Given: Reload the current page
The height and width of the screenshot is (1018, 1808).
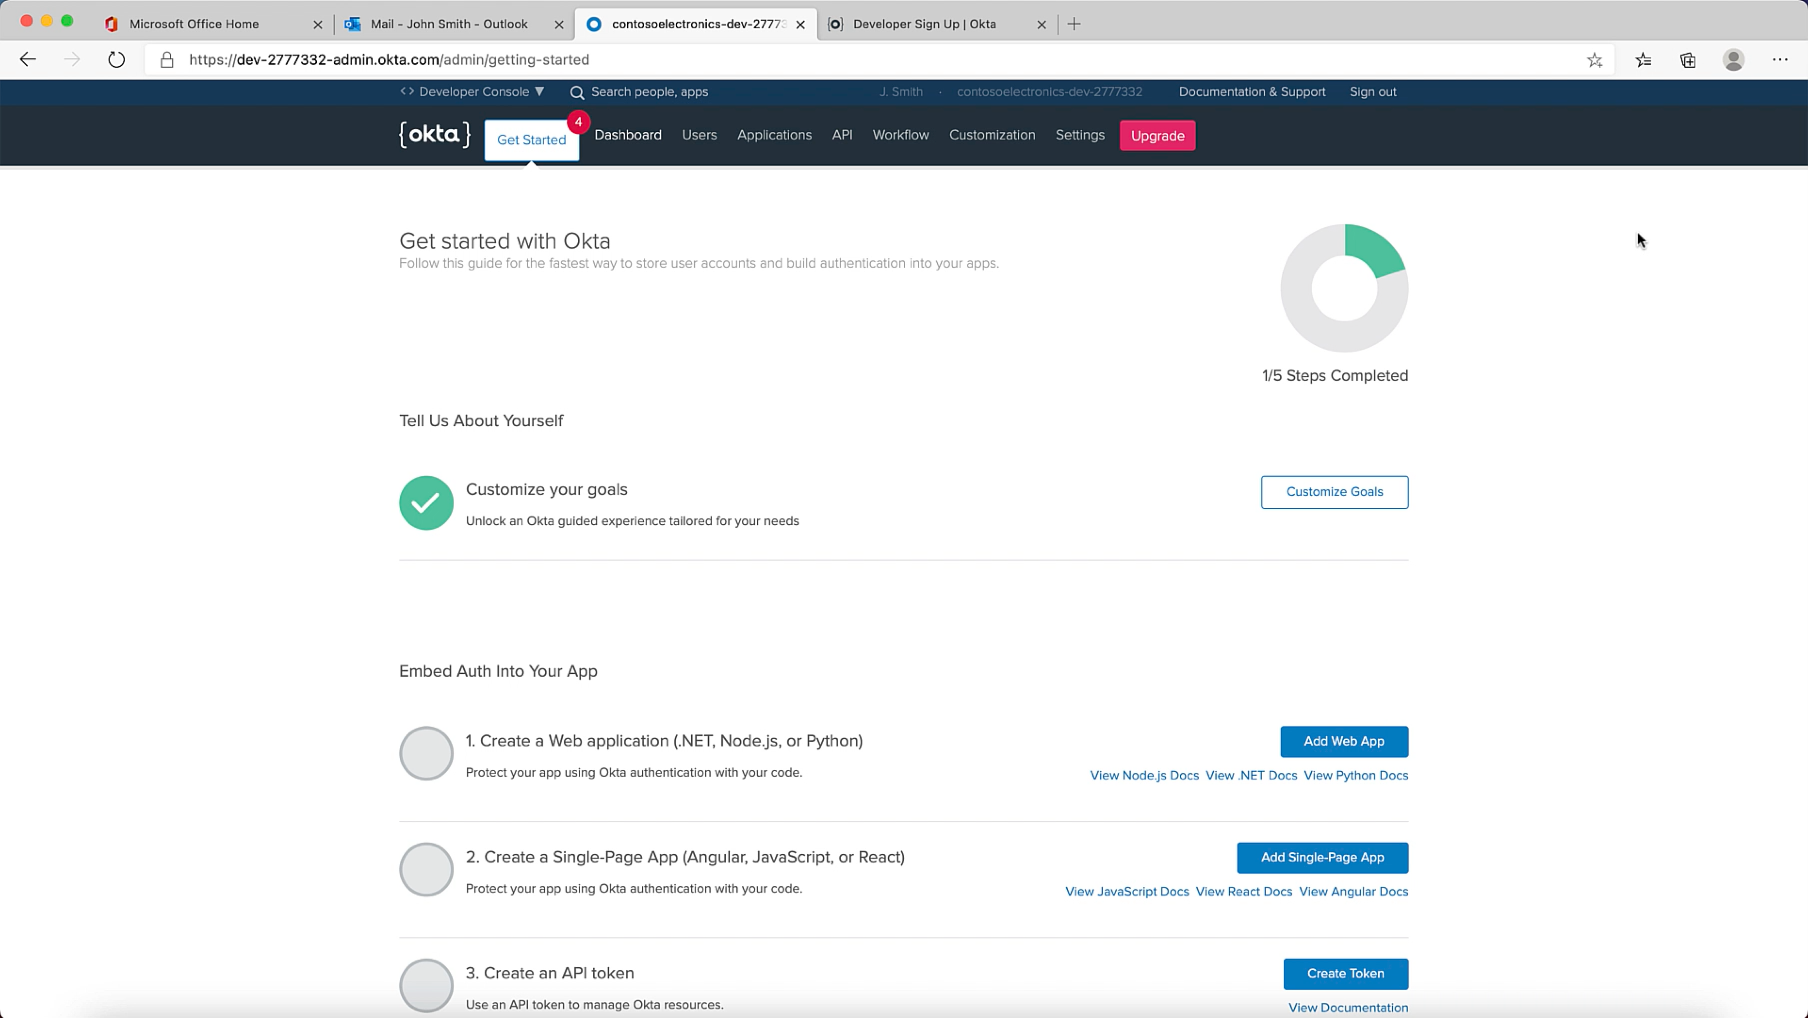Looking at the screenshot, I should point(117,60).
